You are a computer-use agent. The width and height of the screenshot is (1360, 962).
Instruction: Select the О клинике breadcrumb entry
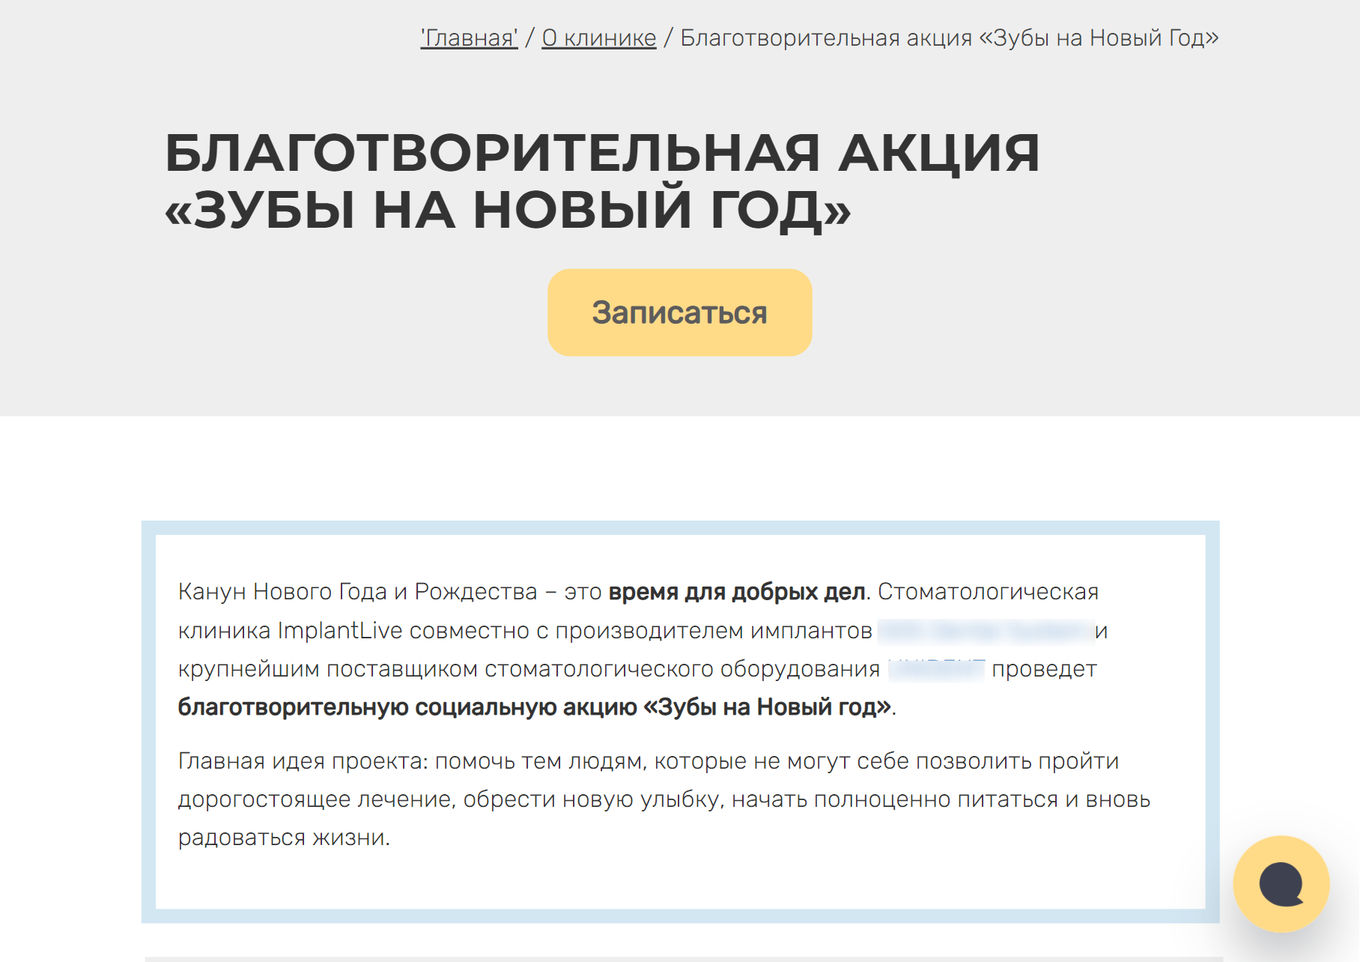point(598,38)
